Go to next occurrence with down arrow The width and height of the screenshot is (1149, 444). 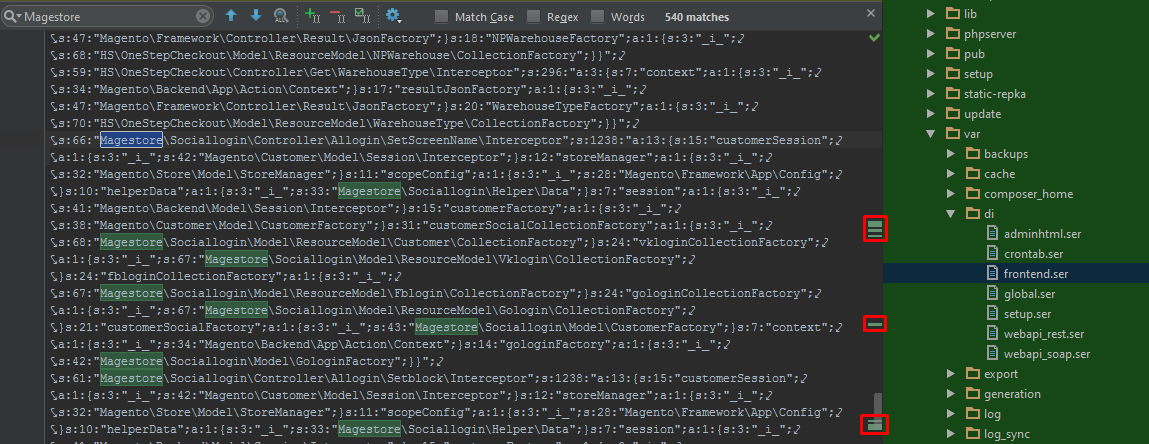tap(256, 15)
